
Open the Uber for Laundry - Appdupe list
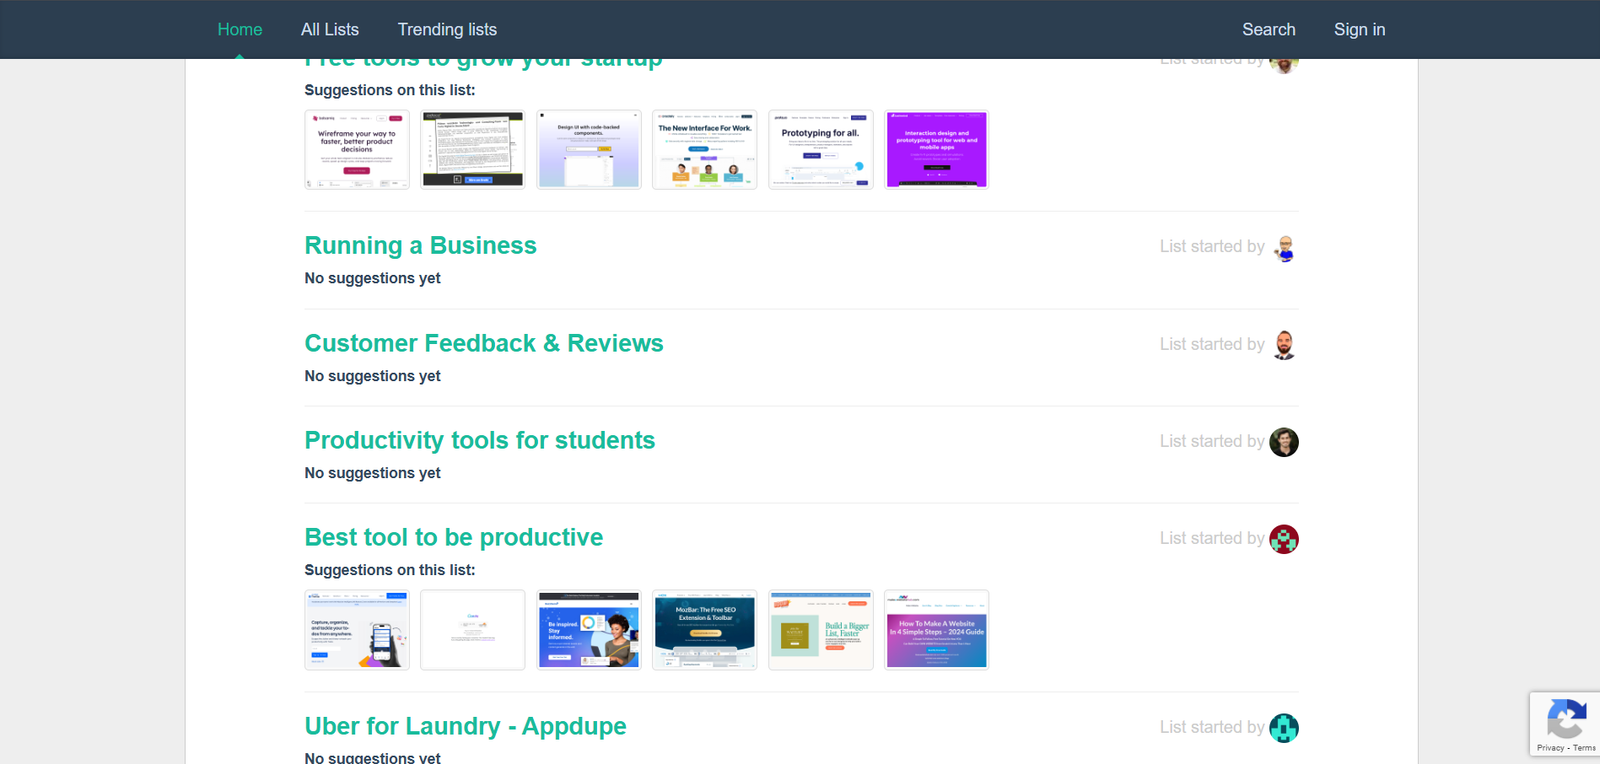pyautogui.click(x=465, y=727)
